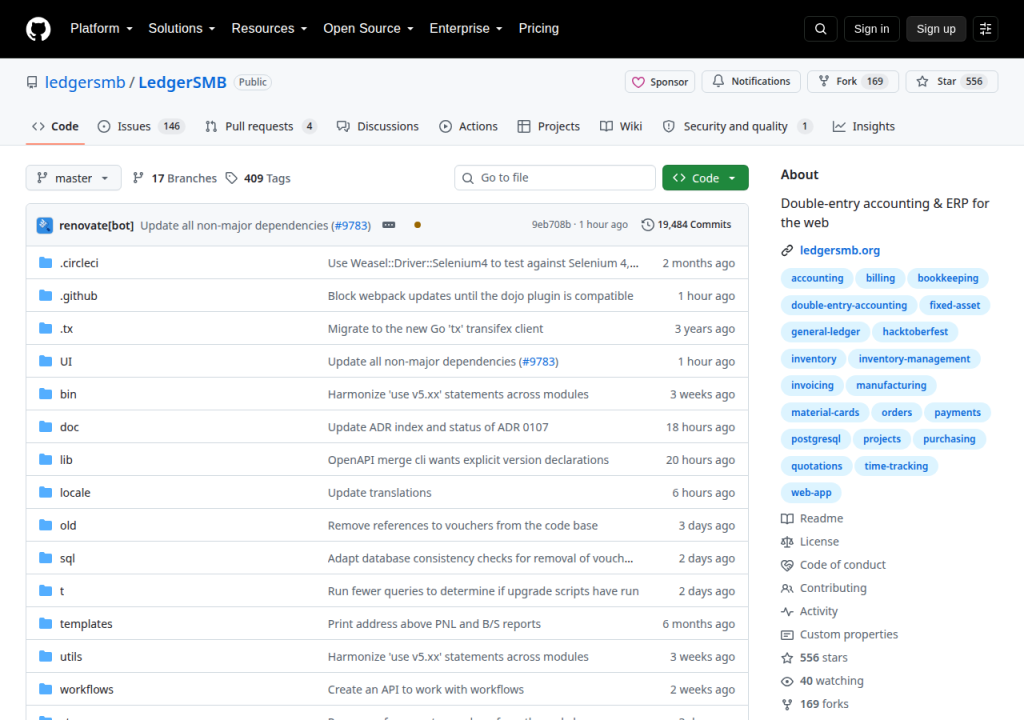1024x720 pixels.
Task: Open the workflows folder
Action: pos(87,689)
